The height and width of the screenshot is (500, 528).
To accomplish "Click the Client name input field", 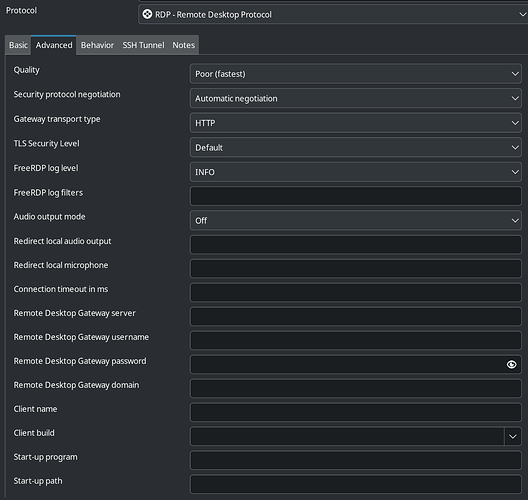I will (x=356, y=412).
